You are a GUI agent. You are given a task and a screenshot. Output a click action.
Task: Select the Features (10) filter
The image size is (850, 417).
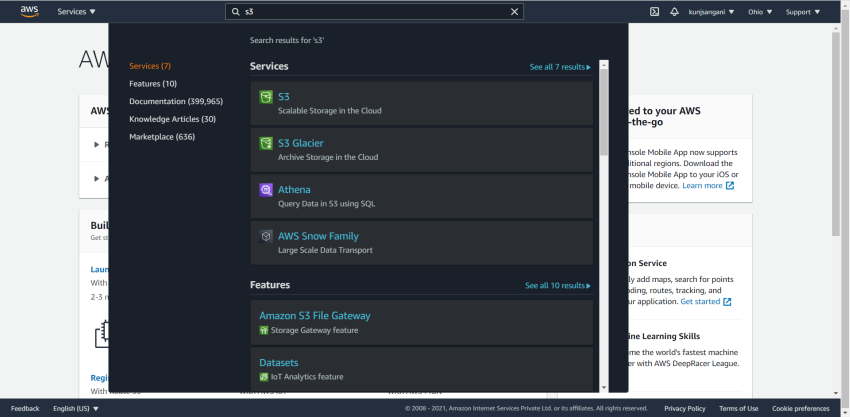tap(153, 84)
